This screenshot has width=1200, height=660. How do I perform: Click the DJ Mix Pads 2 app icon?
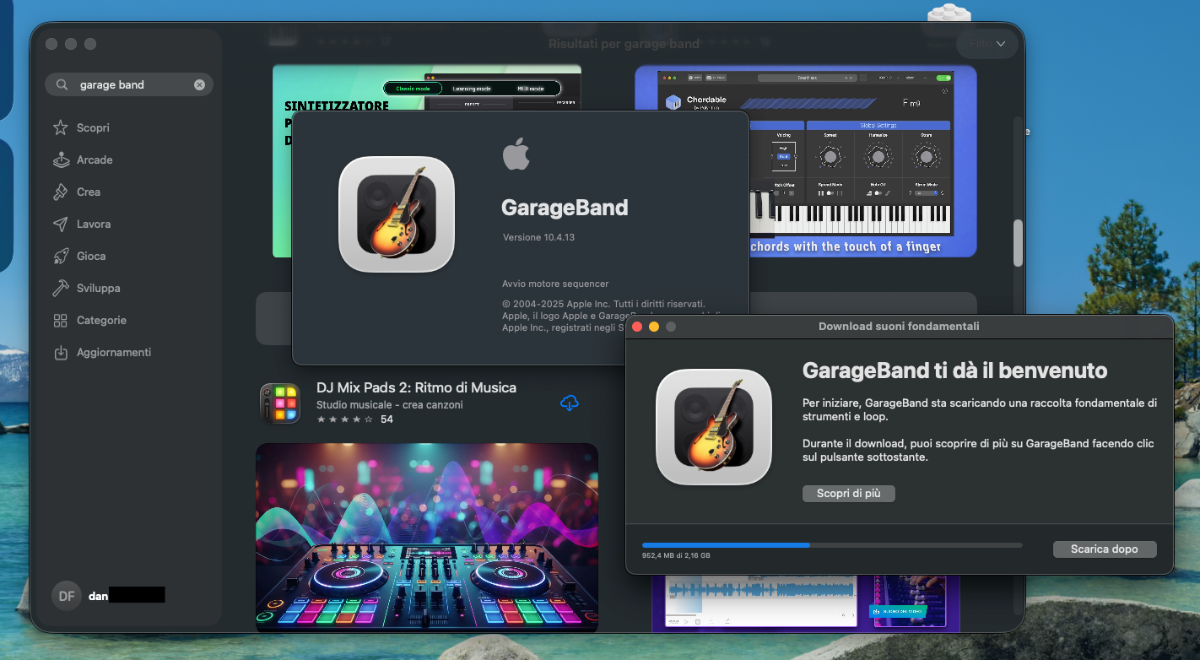click(279, 403)
